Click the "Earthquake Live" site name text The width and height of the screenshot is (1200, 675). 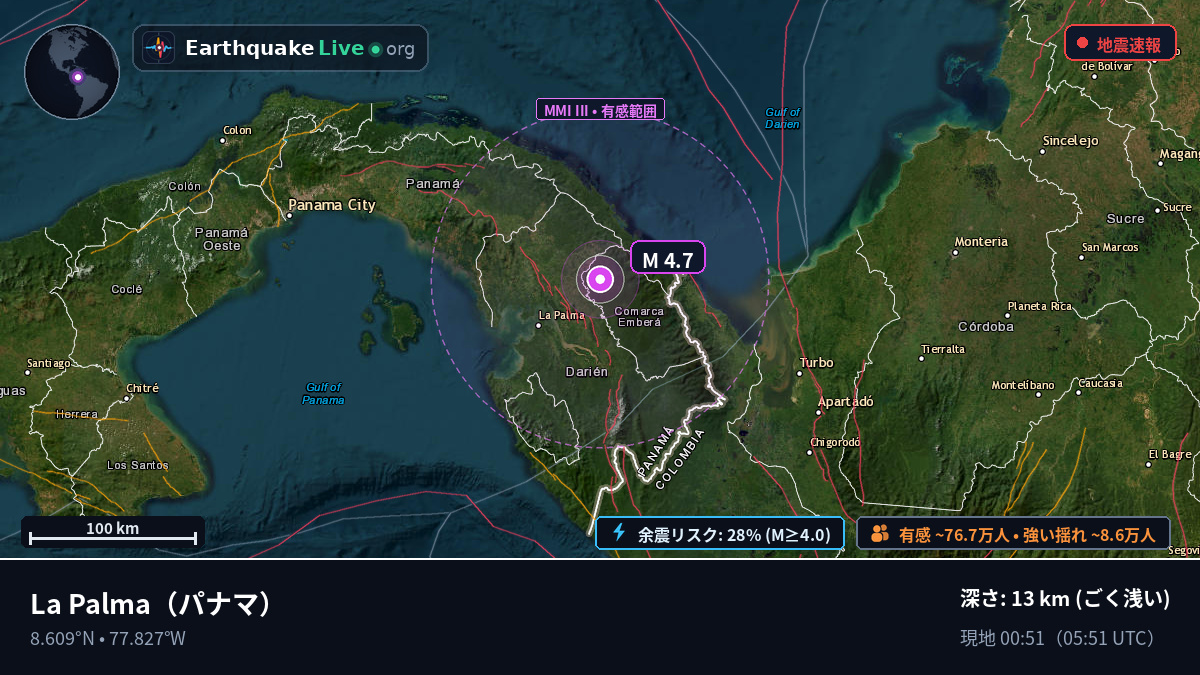click(275, 48)
